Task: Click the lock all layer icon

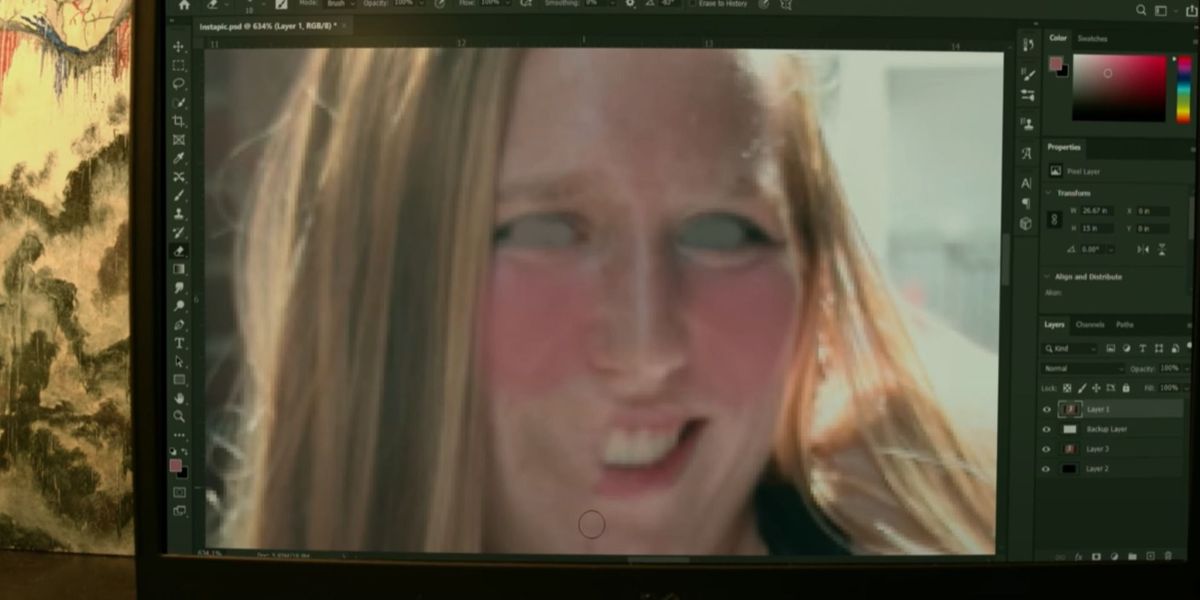Action: 1126,388
